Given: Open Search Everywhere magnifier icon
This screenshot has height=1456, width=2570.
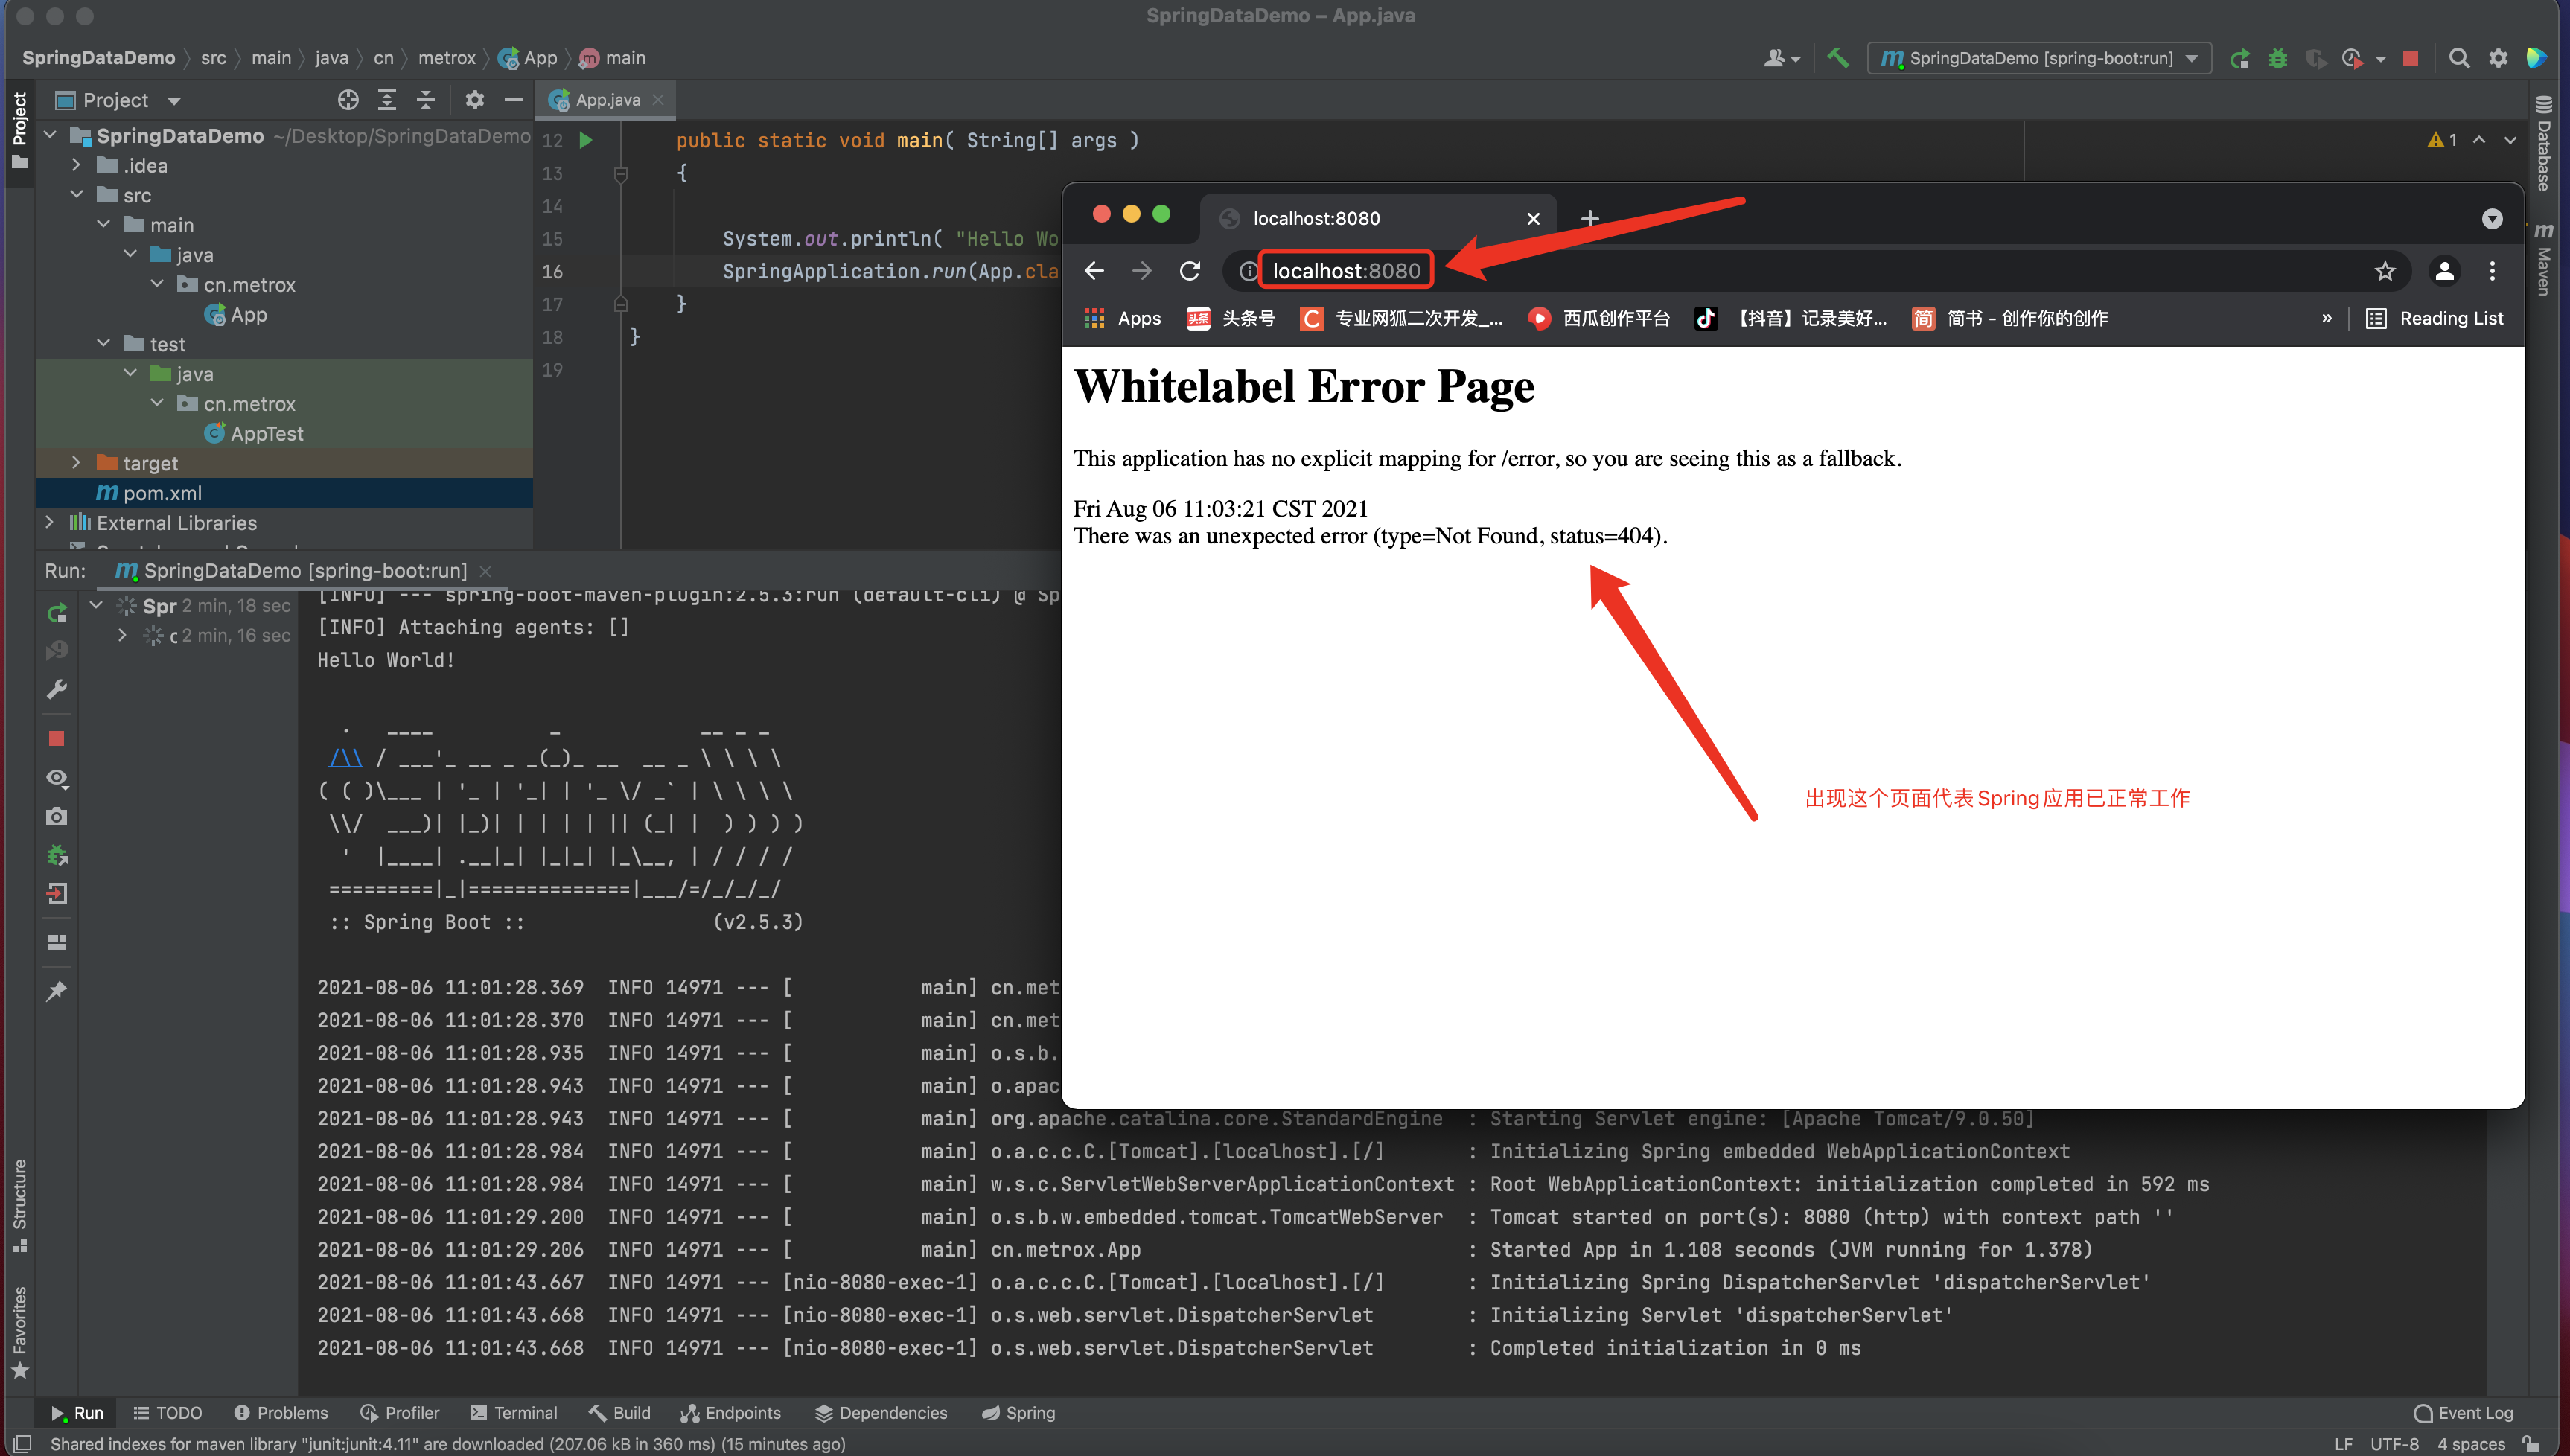Looking at the screenshot, I should (x=2459, y=58).
